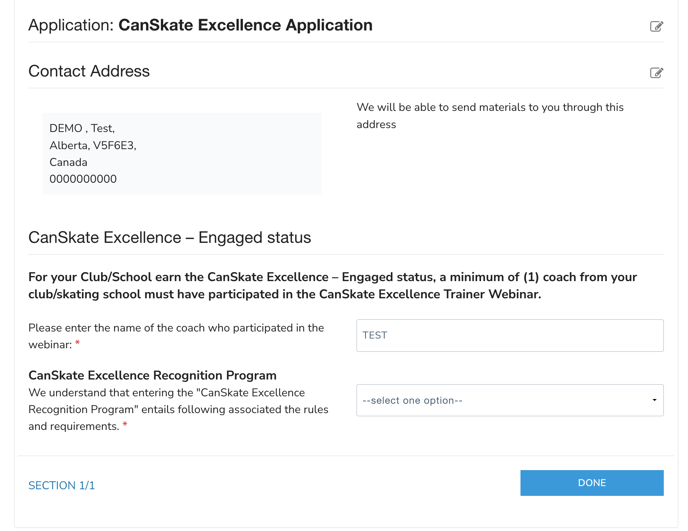Click the 'Canada' line in the address
Image resolution: width=688 pixels, height=531 pixels.
click(68, 163)
